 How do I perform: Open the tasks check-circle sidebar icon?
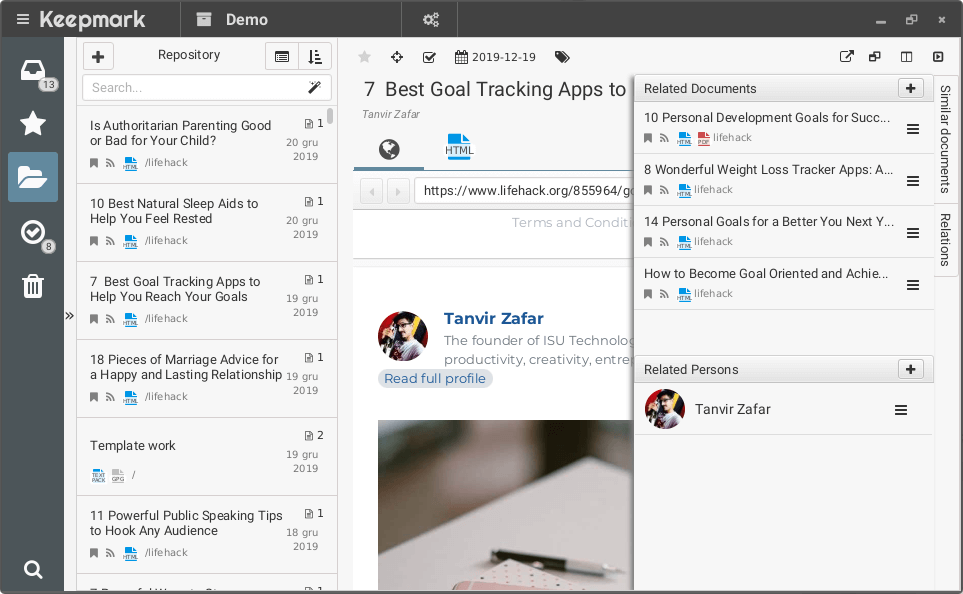[x=32, y=232]
